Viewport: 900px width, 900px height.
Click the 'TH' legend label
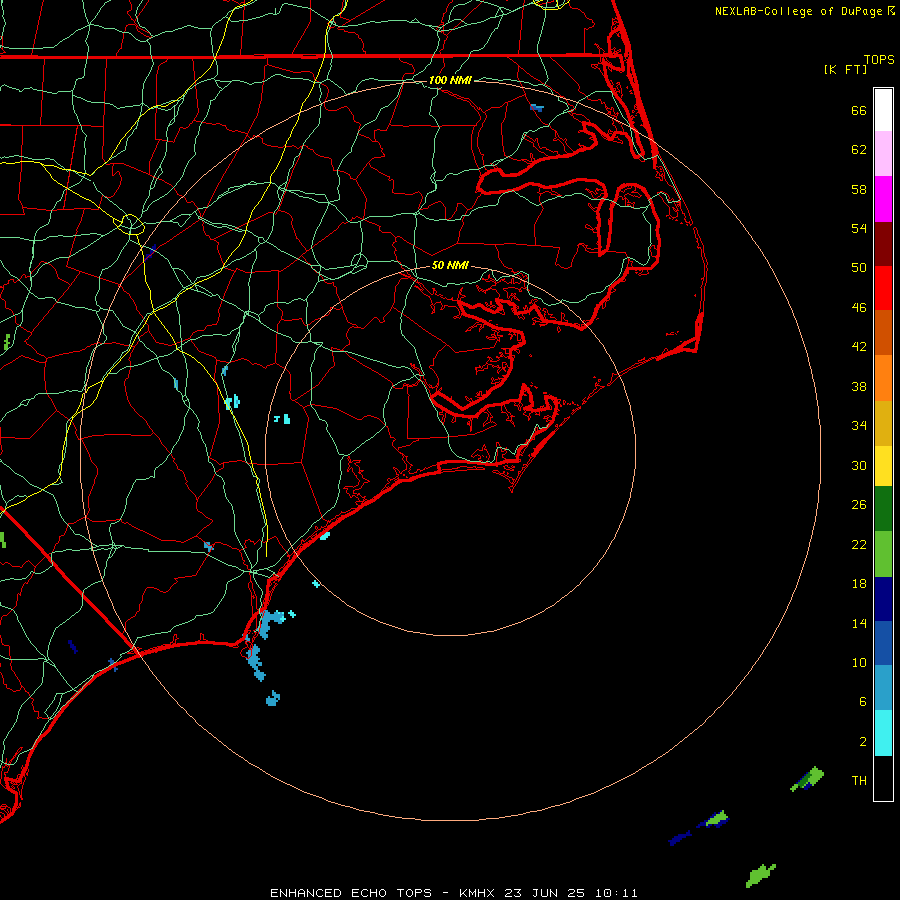point(859,781)
